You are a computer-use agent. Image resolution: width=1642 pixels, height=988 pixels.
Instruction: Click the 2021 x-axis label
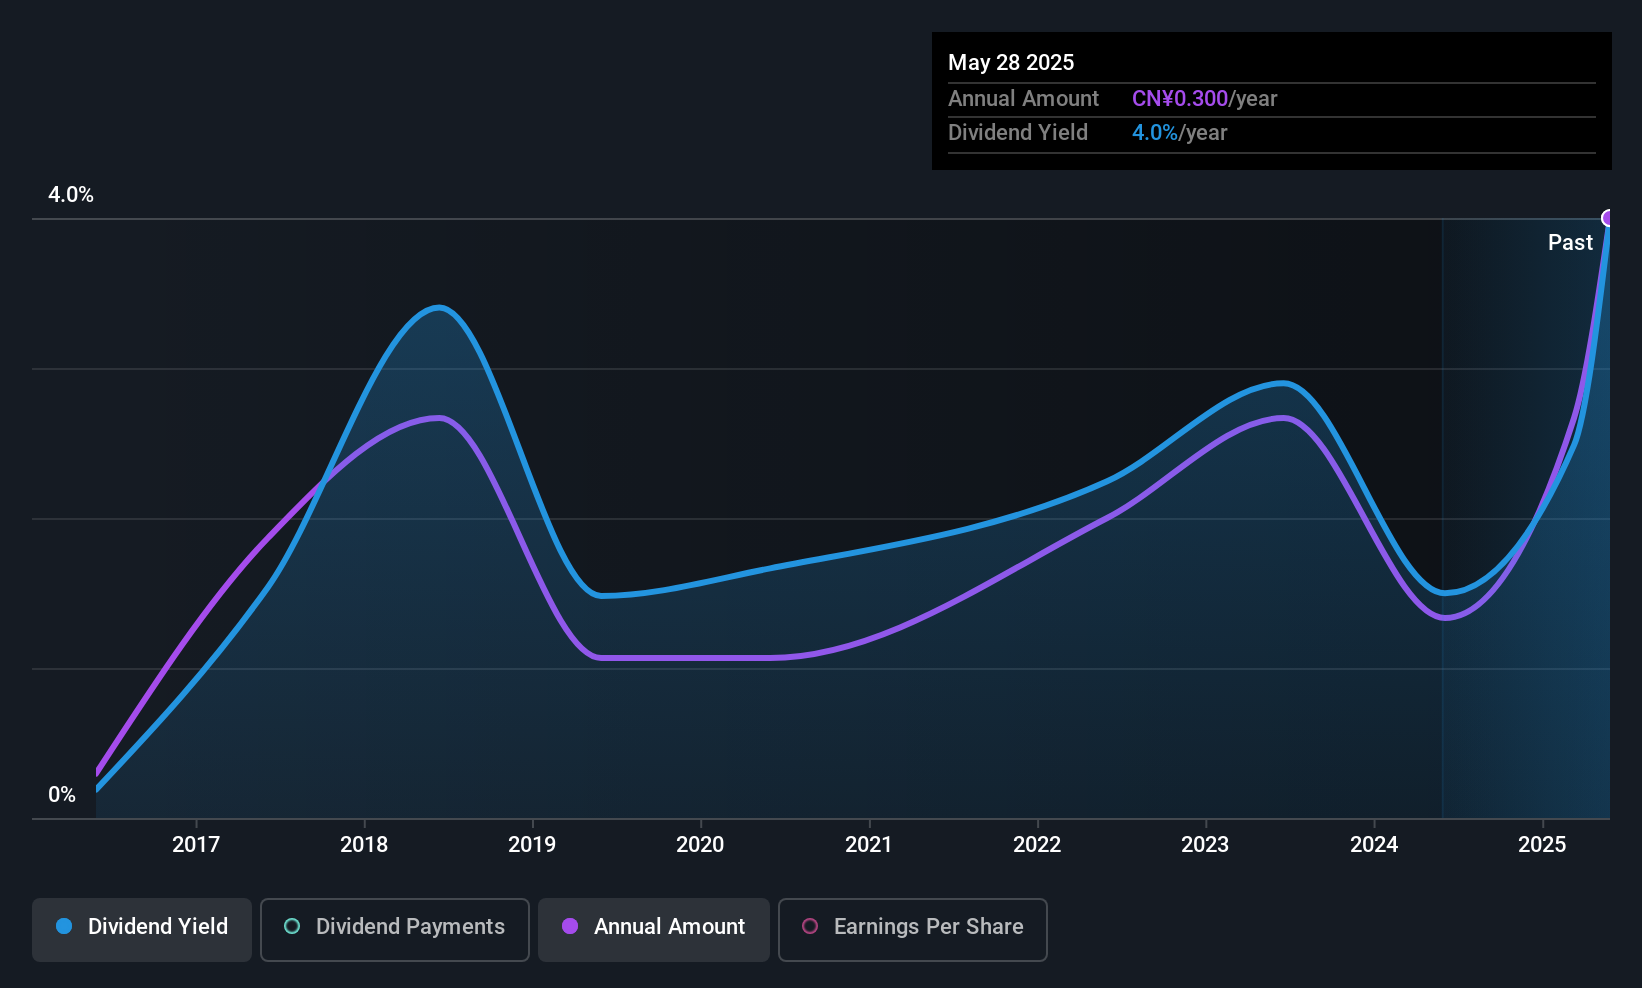pyautogui.click(x=868, y=845)
